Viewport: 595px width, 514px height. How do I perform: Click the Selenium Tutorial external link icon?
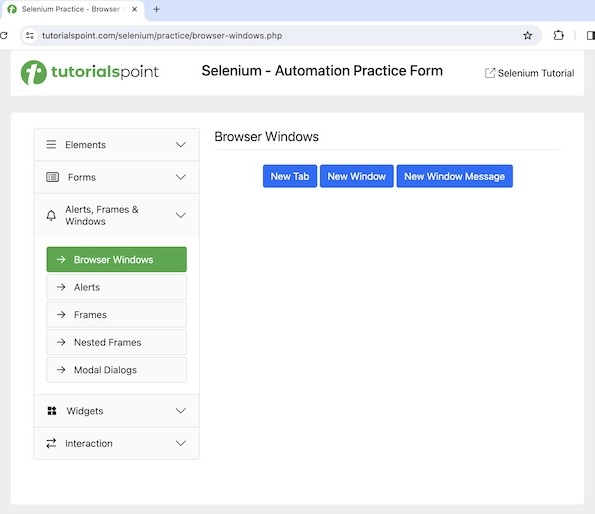(490, 73)
